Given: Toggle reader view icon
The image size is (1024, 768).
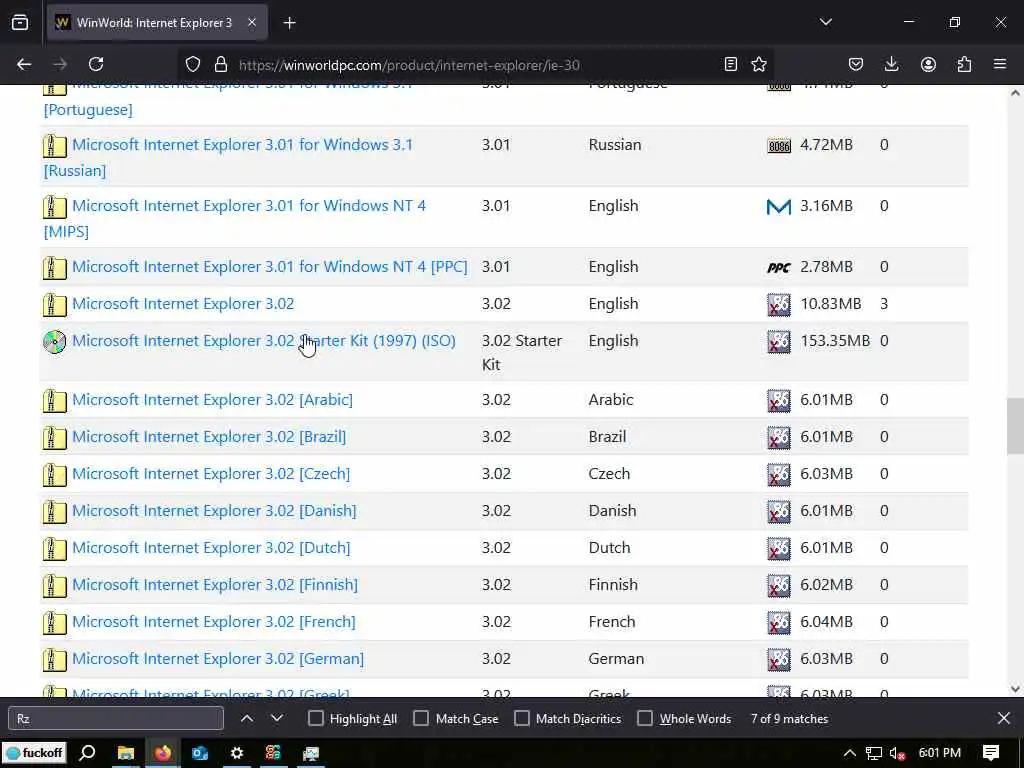Looking at the screenshot, I should click(731, 64).
